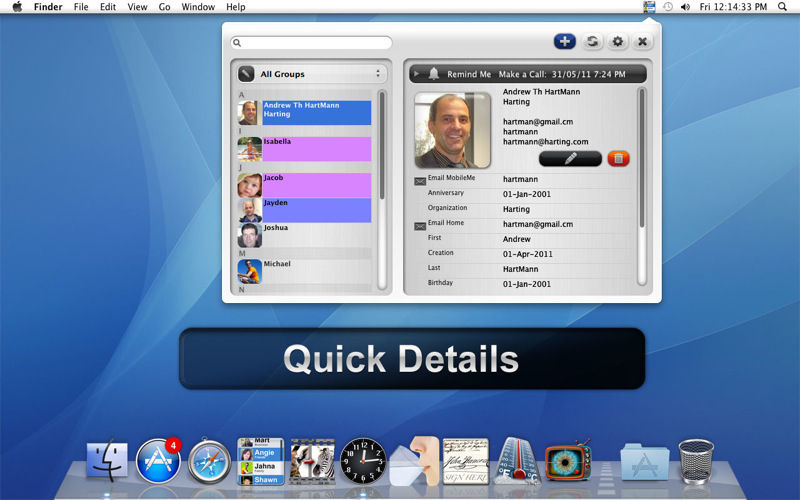Click the volume speaker menu bar icon
Screen dimensions: 800x500
(686, 7)
